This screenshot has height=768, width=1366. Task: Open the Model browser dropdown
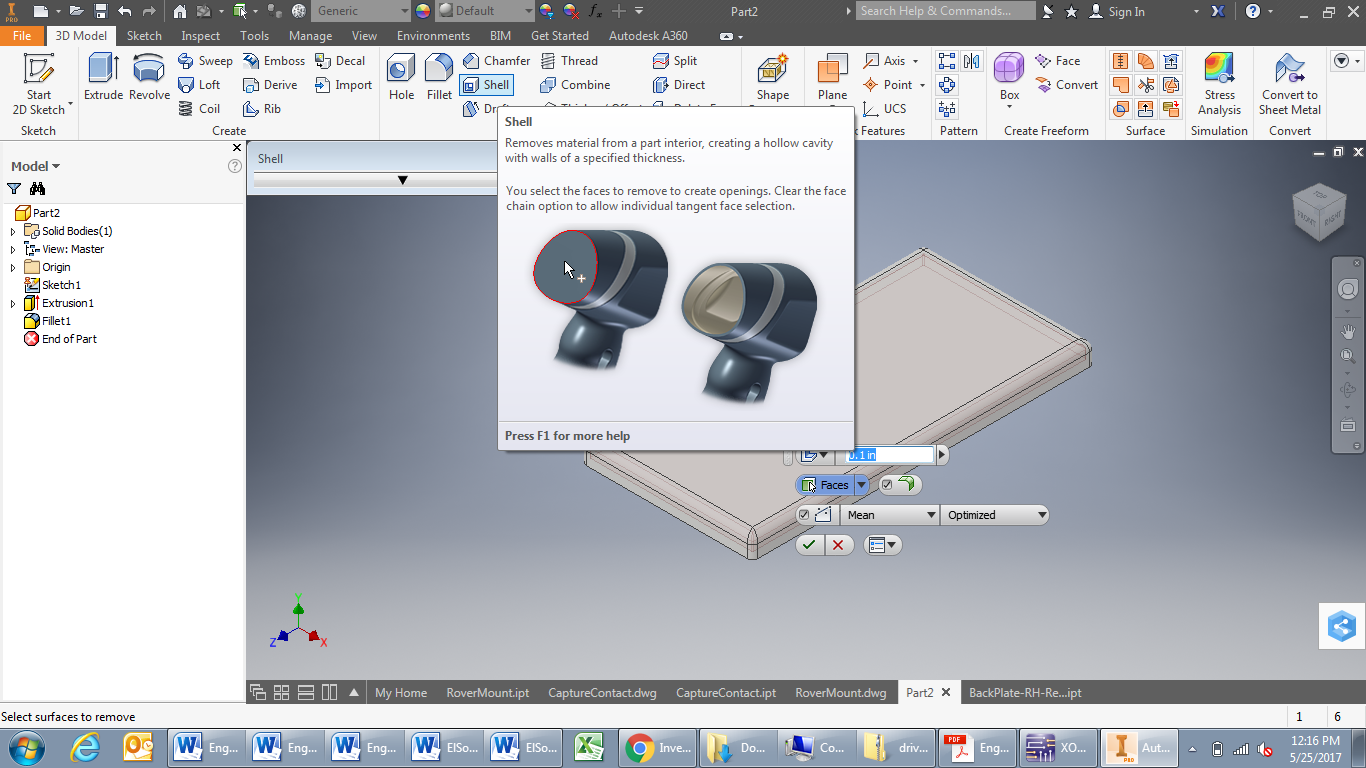36,166
